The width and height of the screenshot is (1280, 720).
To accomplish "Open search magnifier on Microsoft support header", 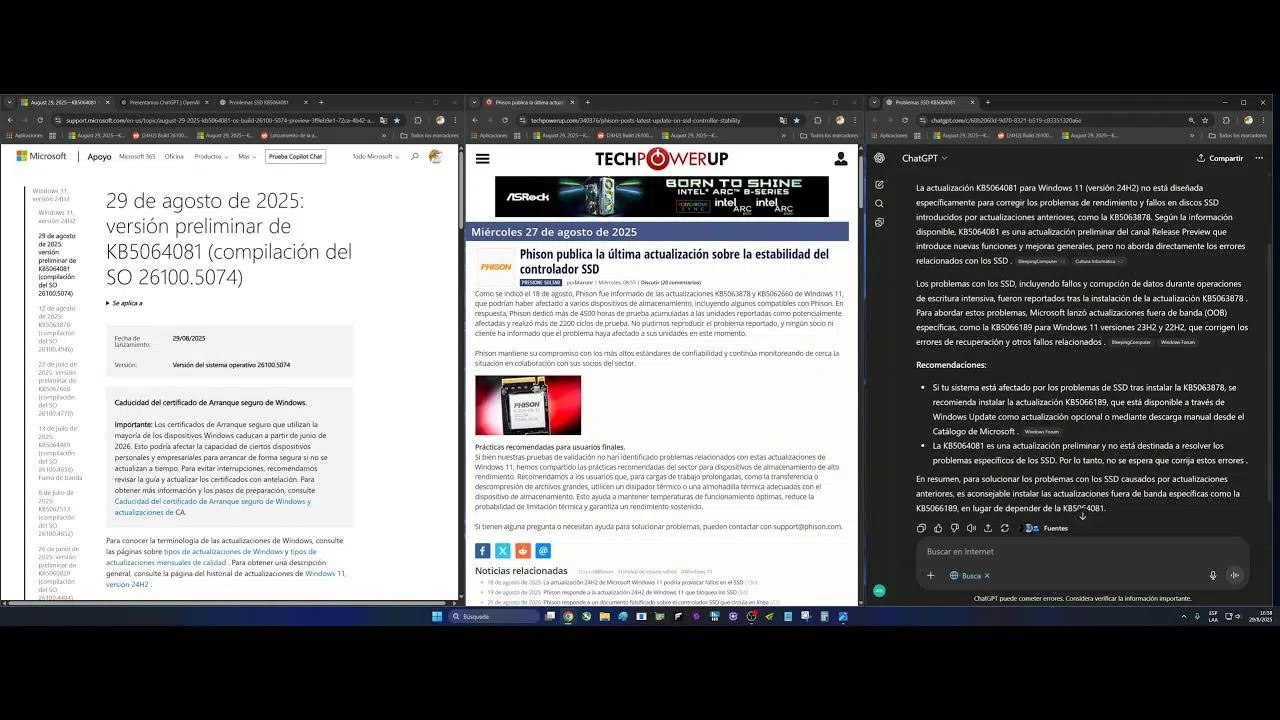I will point(415,157).
